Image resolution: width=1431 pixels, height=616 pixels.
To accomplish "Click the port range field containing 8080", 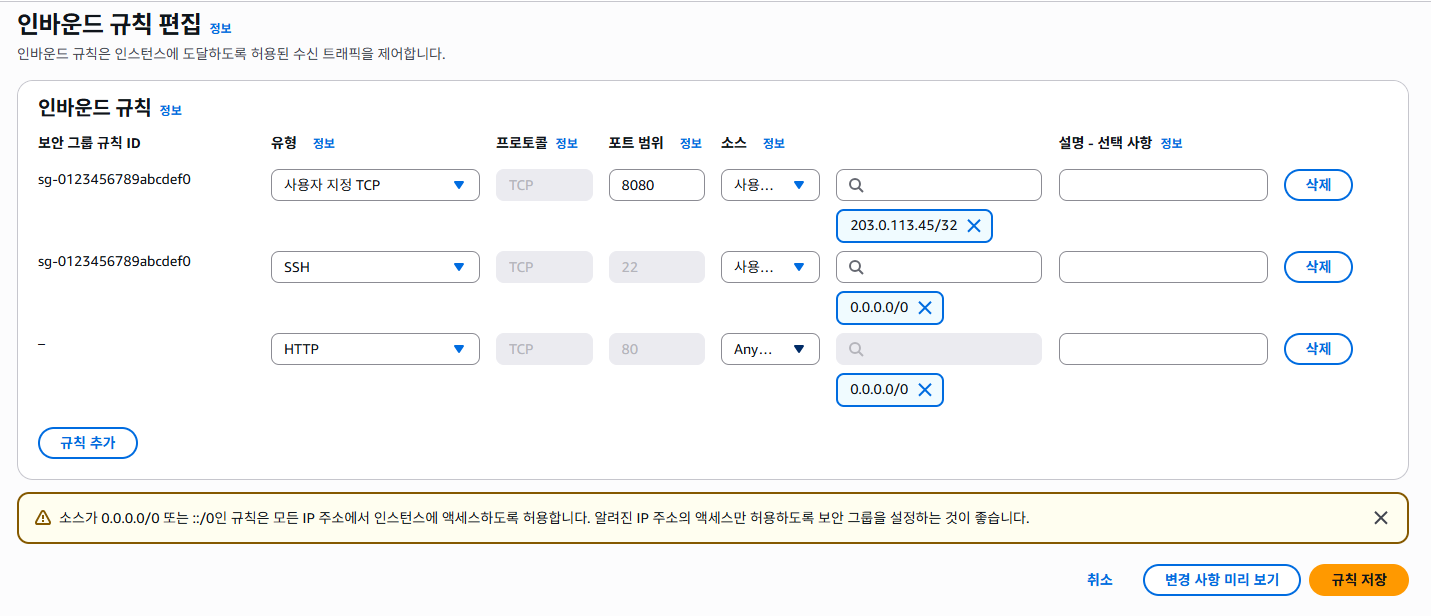I will click(x=657, y=185).
